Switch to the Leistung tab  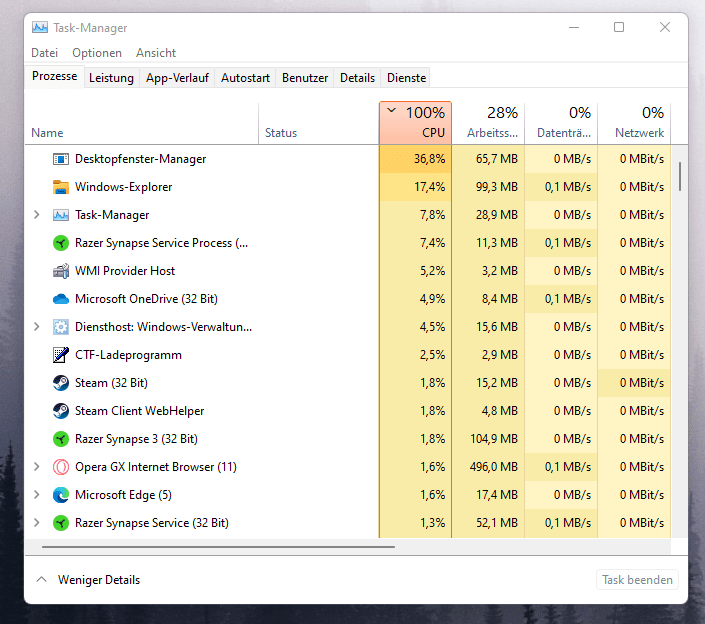[x=112, y=78]
